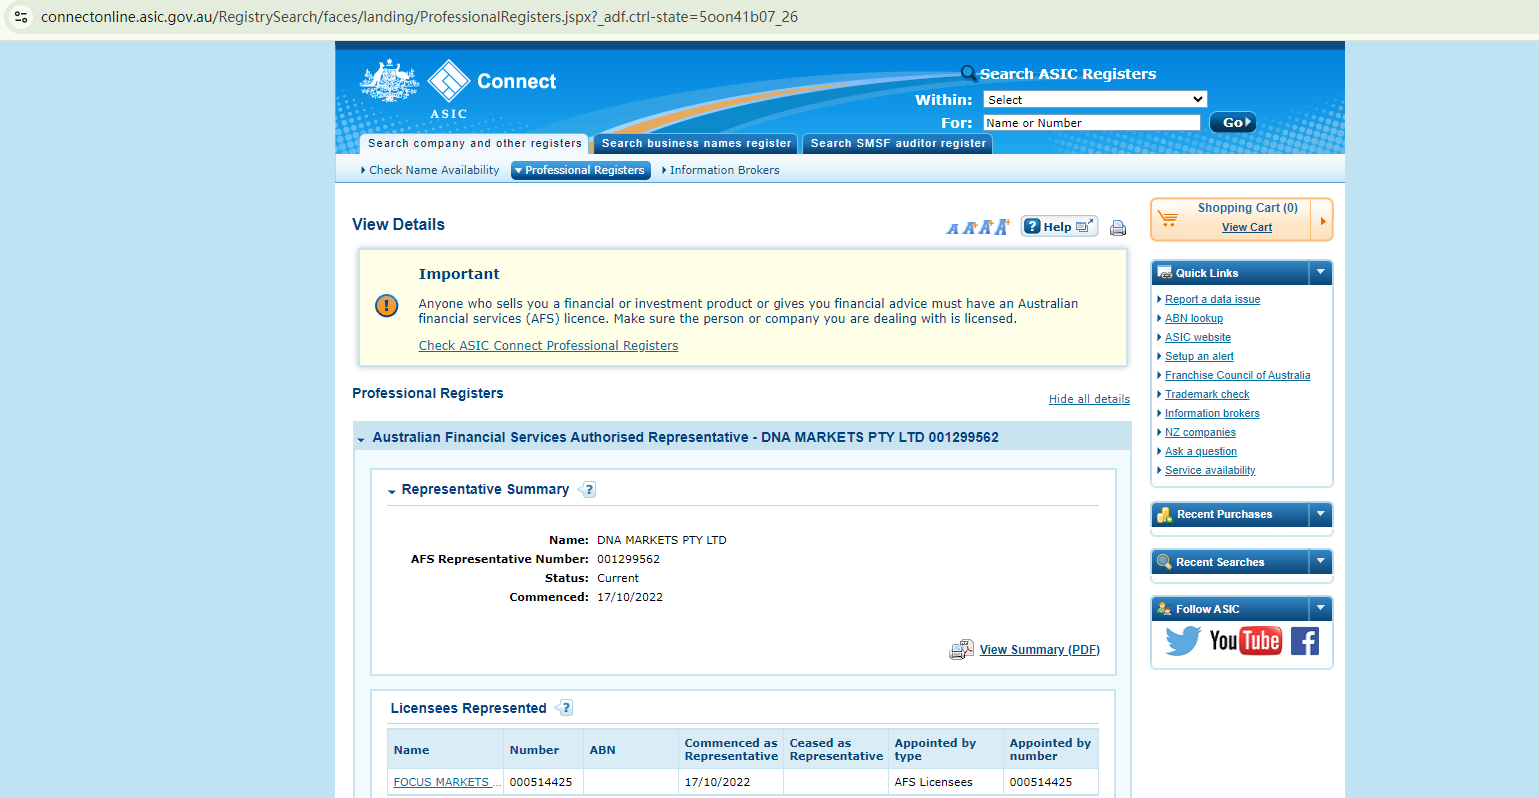This screenshot has width=1539, height=798.
Task: Click the Setup an alert link
Action: [1199, 356]
